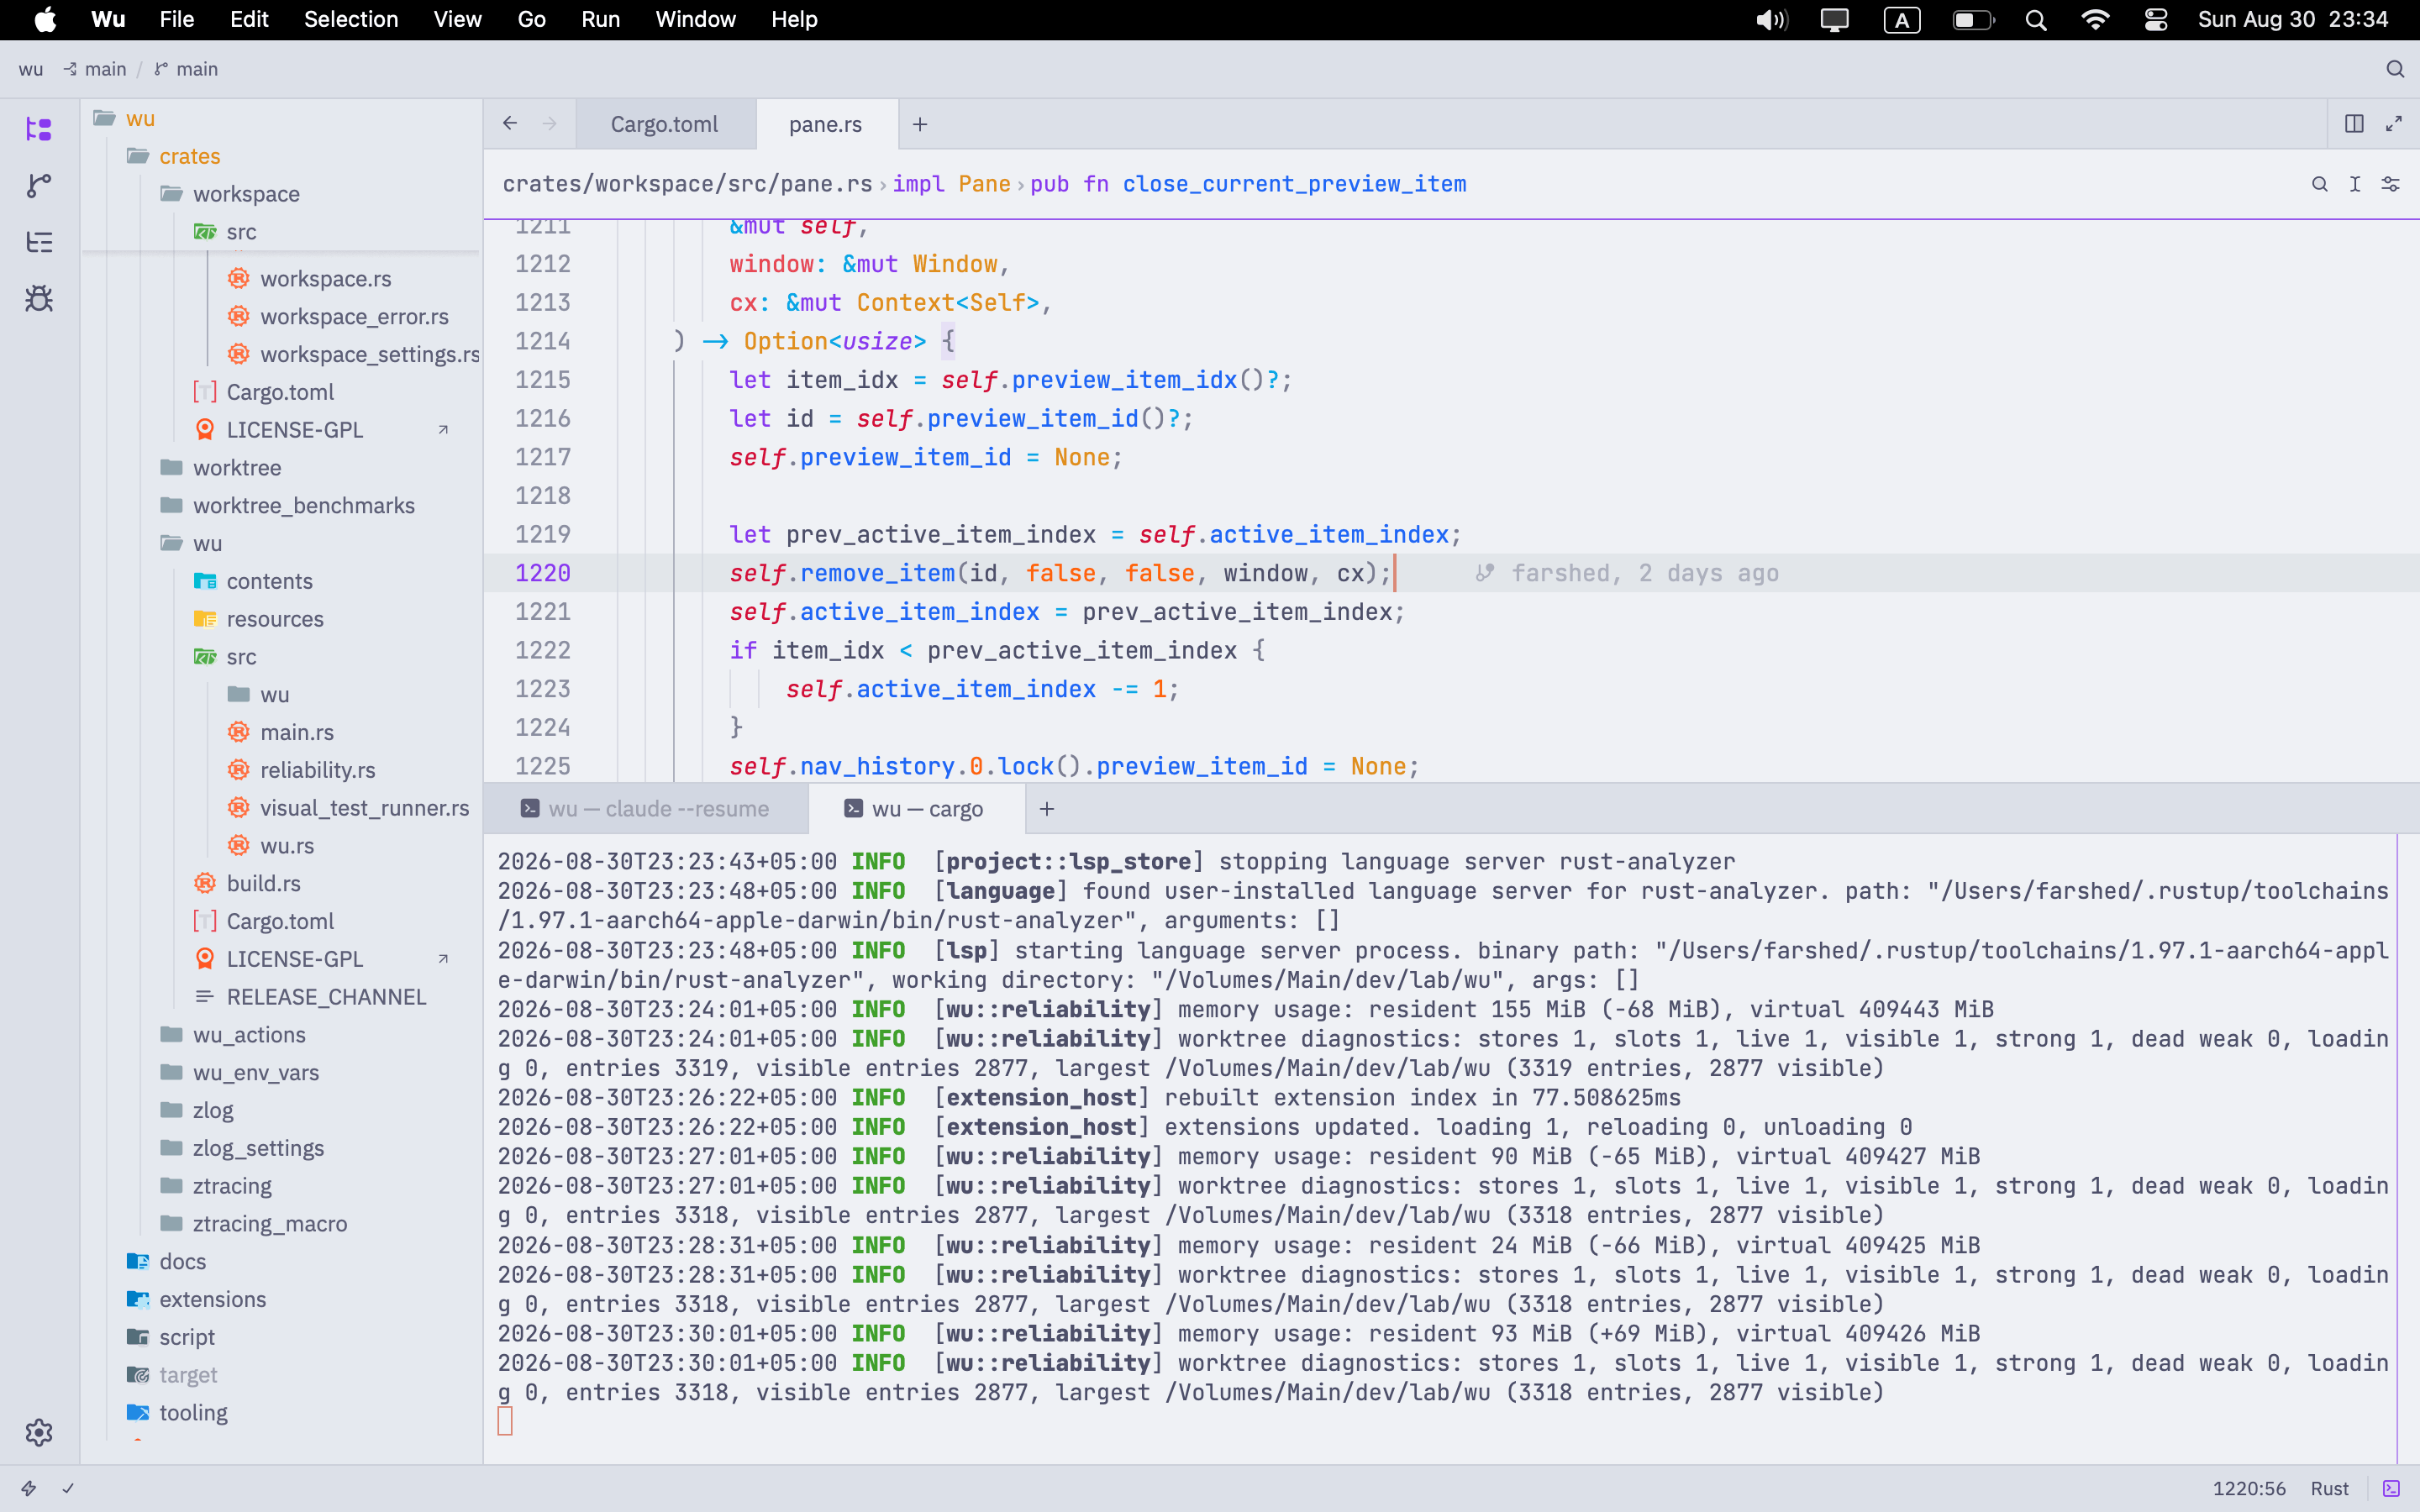Image resolution: width=2420 pixels, height=1512 pixels.
Task: Open the project panel icon in sidebar
Action: click(x=39, y=129)
